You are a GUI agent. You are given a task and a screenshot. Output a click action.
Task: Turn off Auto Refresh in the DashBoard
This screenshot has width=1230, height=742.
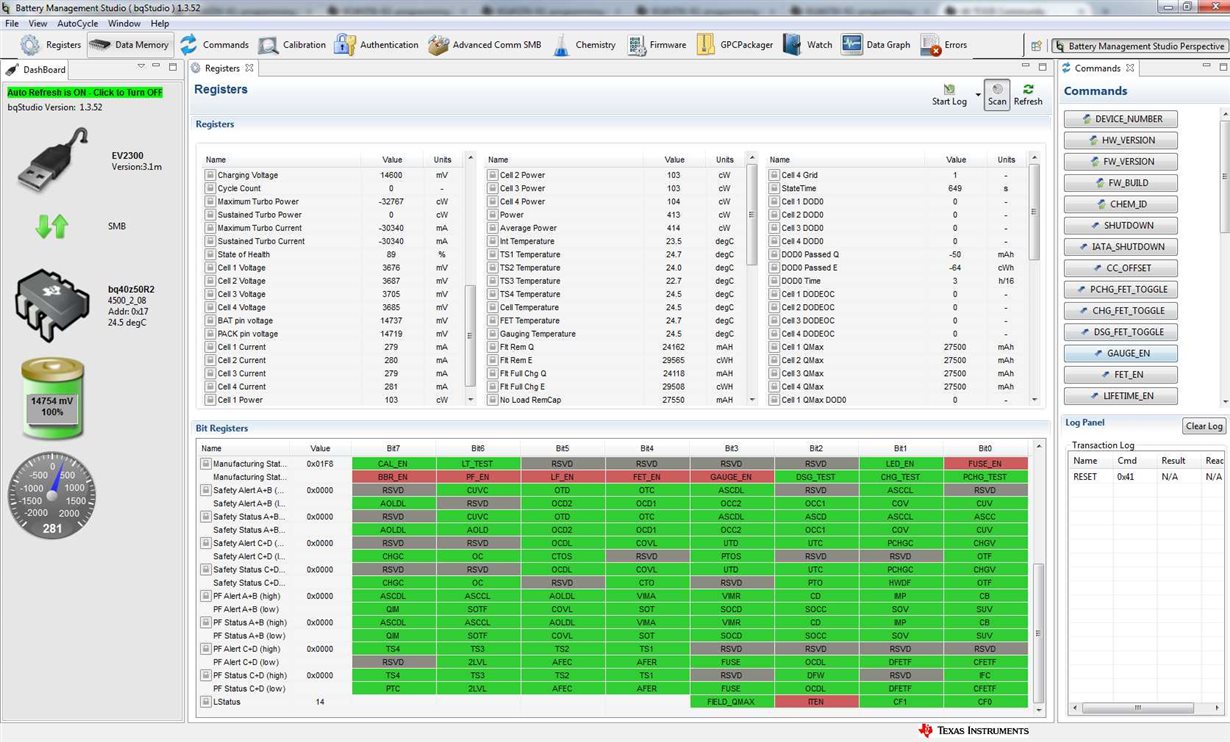pyautogui.click(x=85, y=92)
